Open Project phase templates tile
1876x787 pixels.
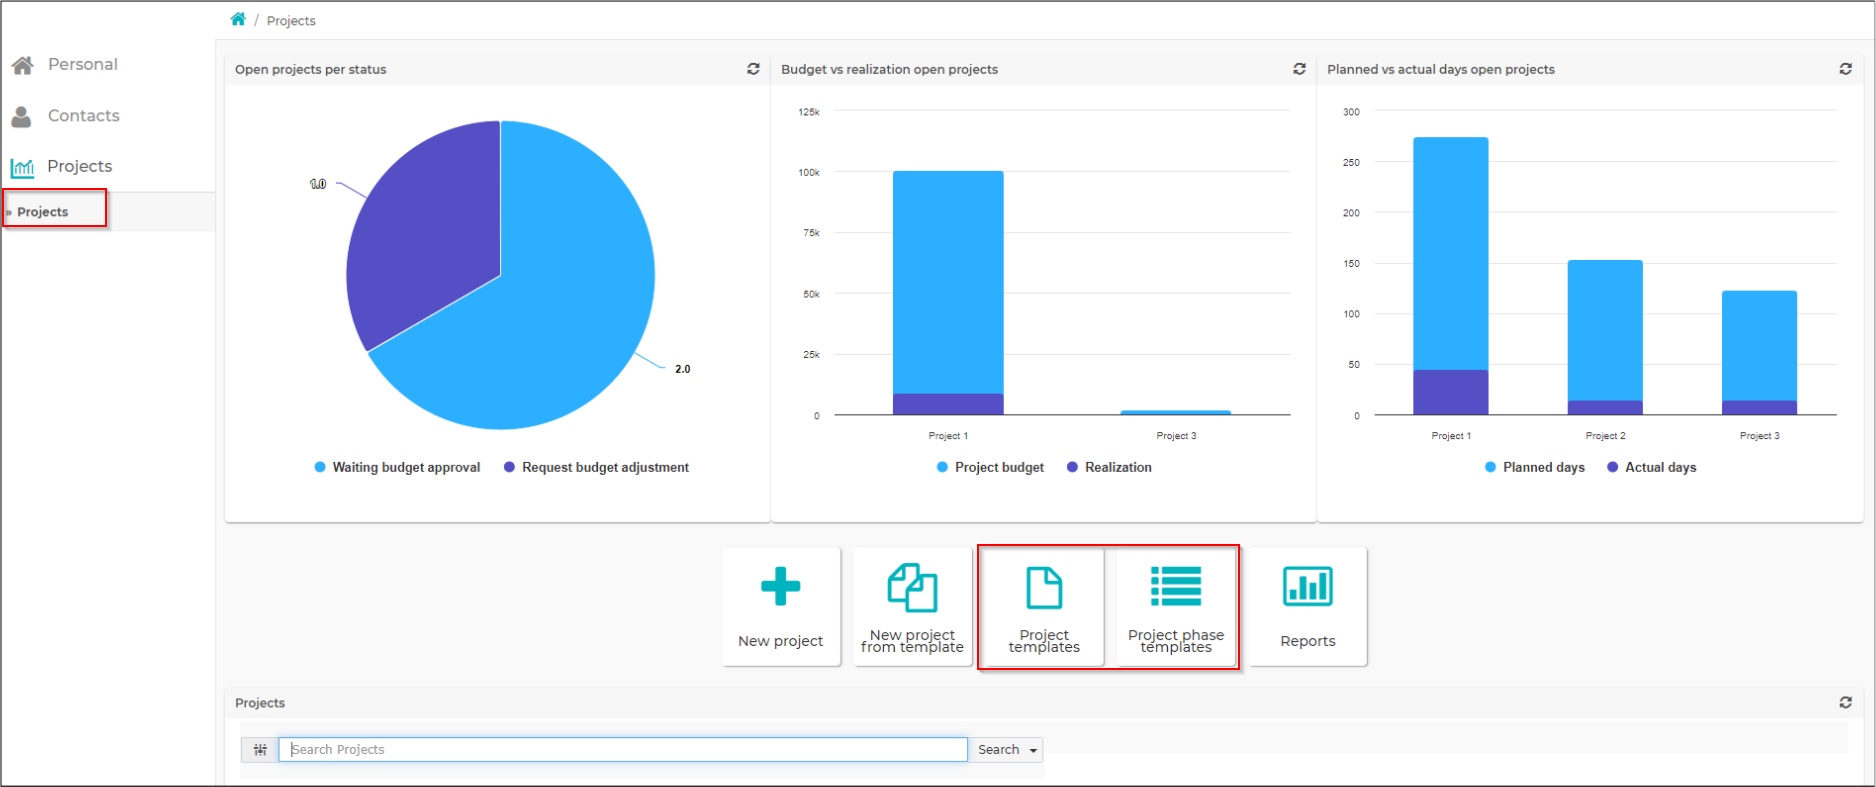point(1176,606)
